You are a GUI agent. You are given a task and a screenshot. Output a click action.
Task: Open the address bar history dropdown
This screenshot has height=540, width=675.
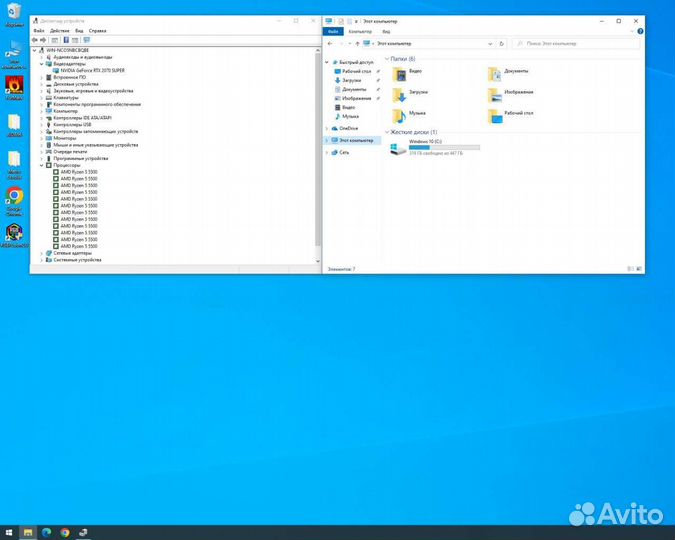click(x=490, y=43)
